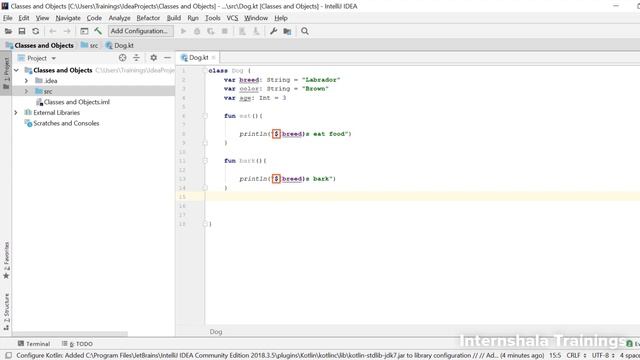This screenshot has height=360, width=640.
Task: Open project folder icon in toolbar
Action: tap(8, 31)
